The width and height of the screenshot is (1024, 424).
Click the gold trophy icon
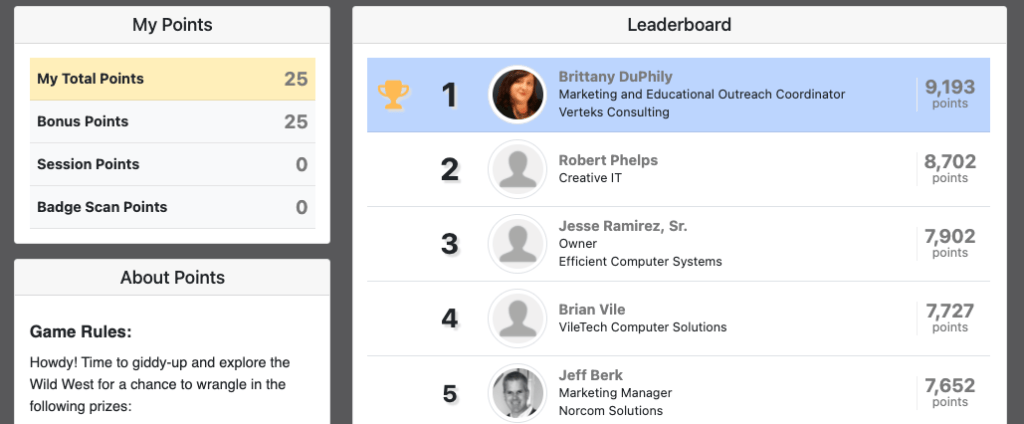392,95
